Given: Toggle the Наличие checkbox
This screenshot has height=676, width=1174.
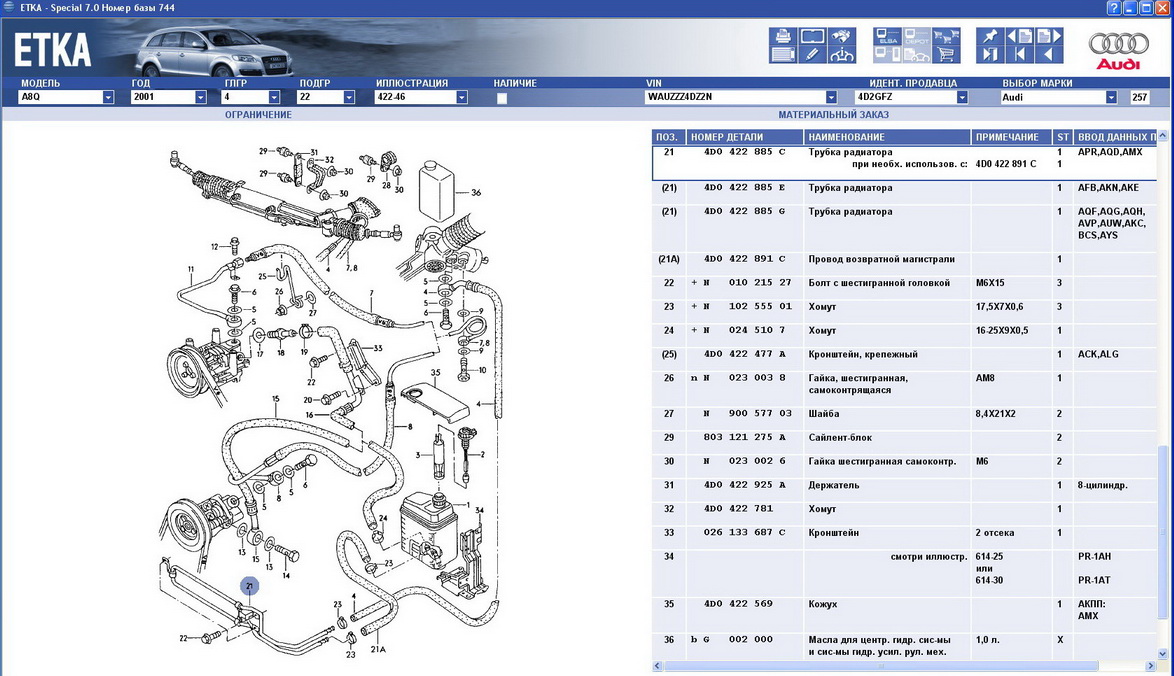Looking at the screenshot, I should click(x=502, y=98).
